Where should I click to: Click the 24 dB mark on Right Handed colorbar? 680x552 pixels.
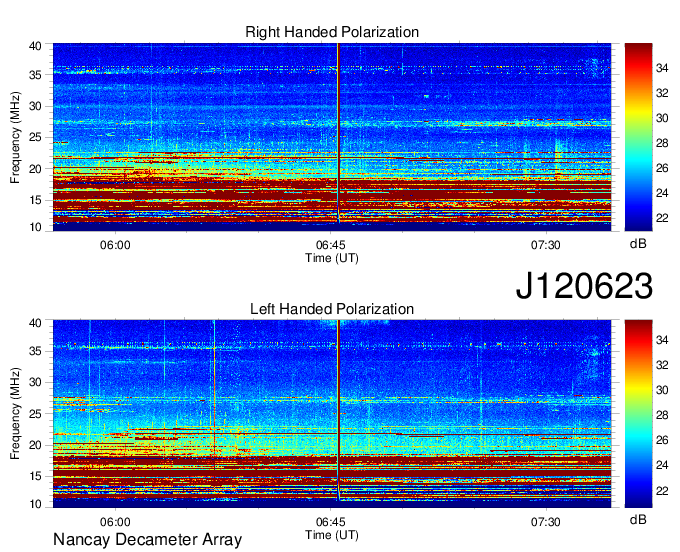(x=662, y=193)
